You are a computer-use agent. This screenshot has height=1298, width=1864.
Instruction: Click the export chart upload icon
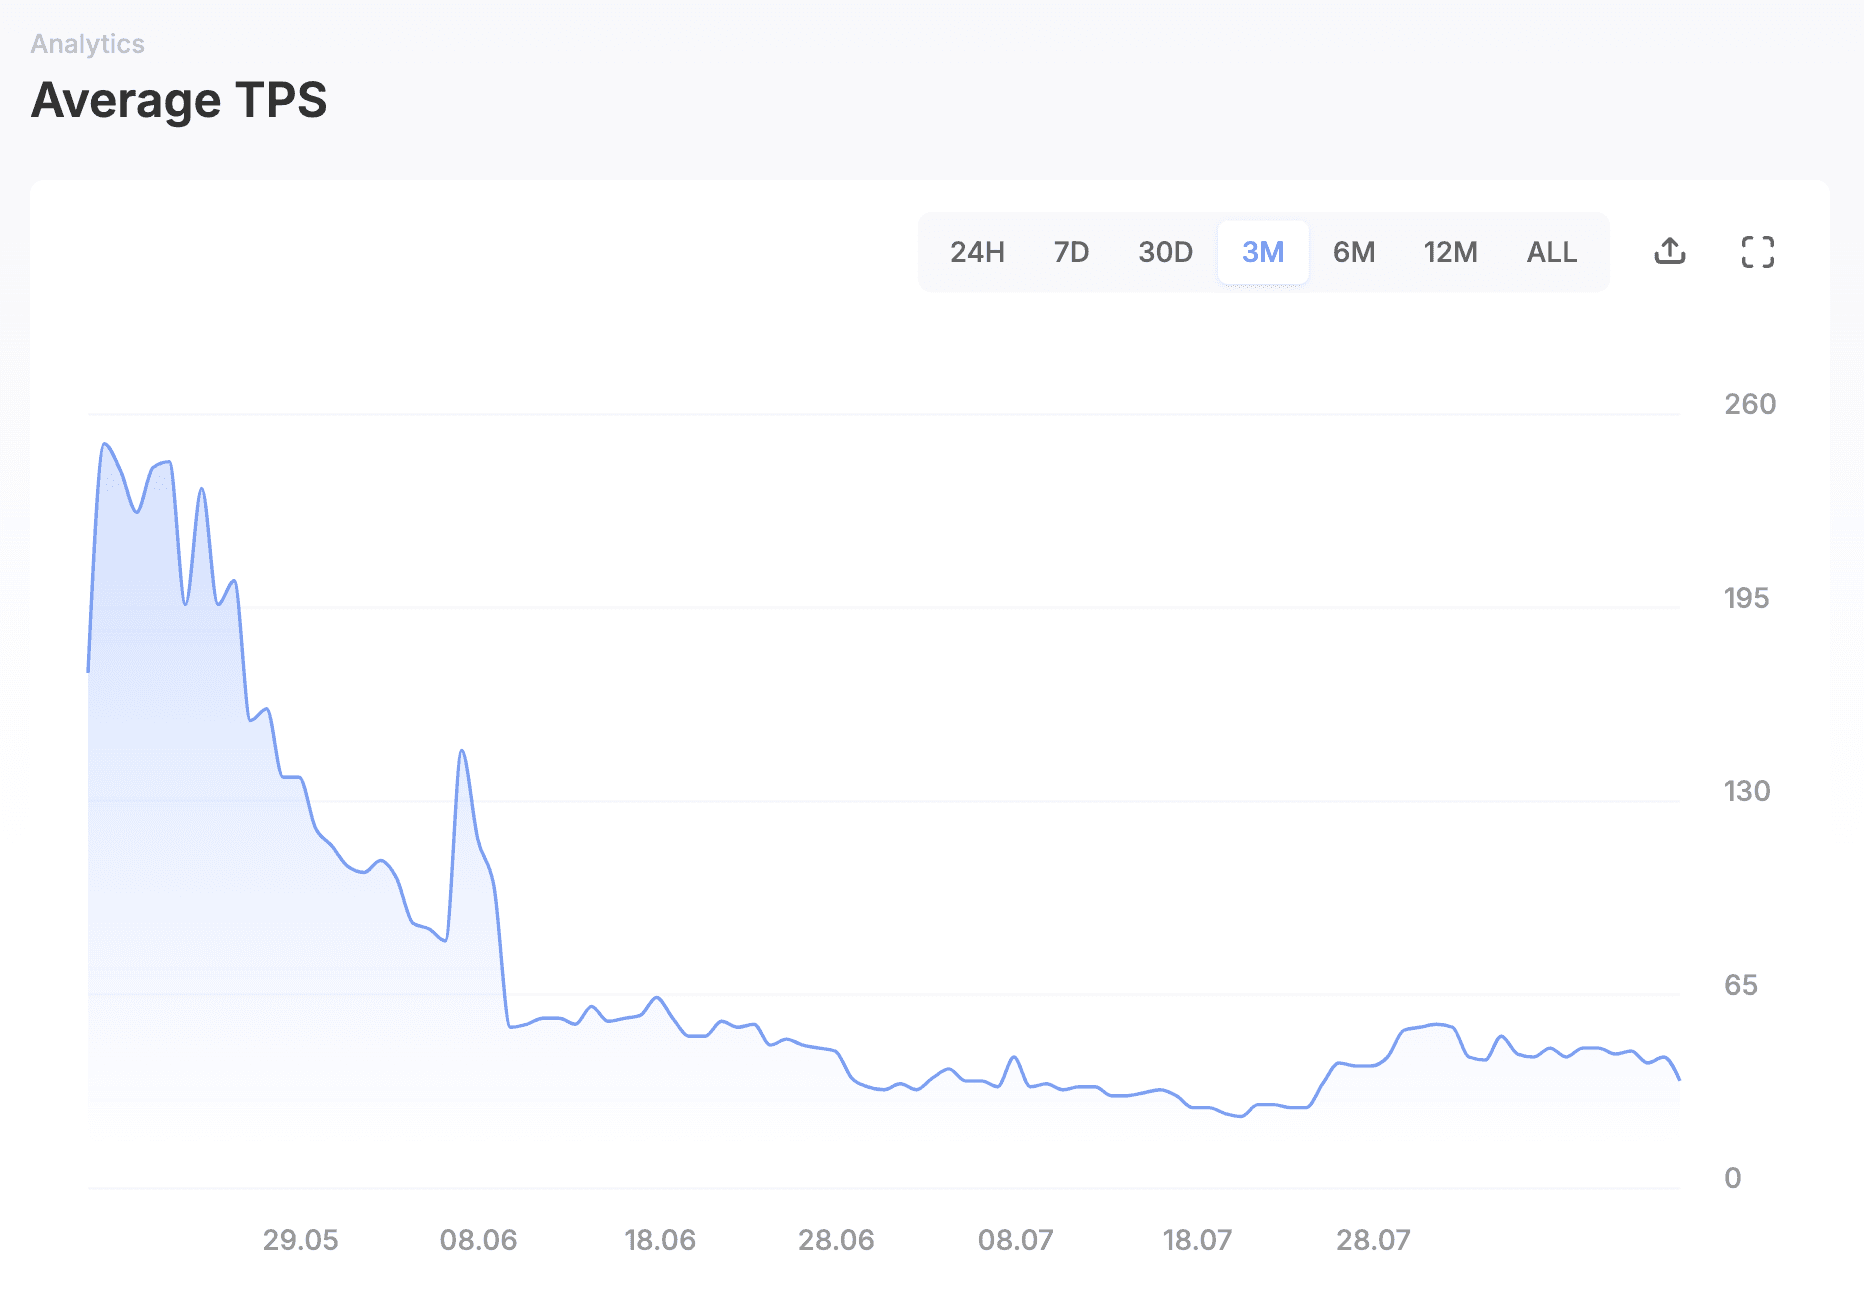point(1669,251)
